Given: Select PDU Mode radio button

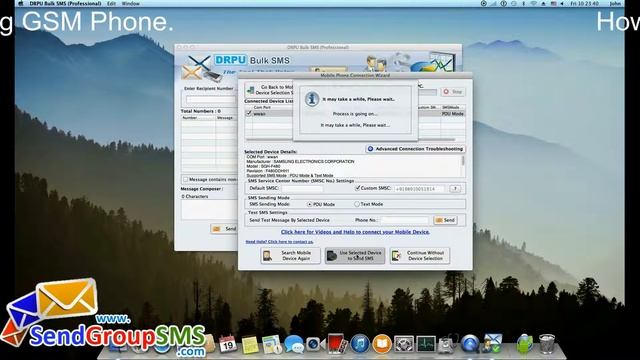Looking at the screenshot, I should point(309,204).
